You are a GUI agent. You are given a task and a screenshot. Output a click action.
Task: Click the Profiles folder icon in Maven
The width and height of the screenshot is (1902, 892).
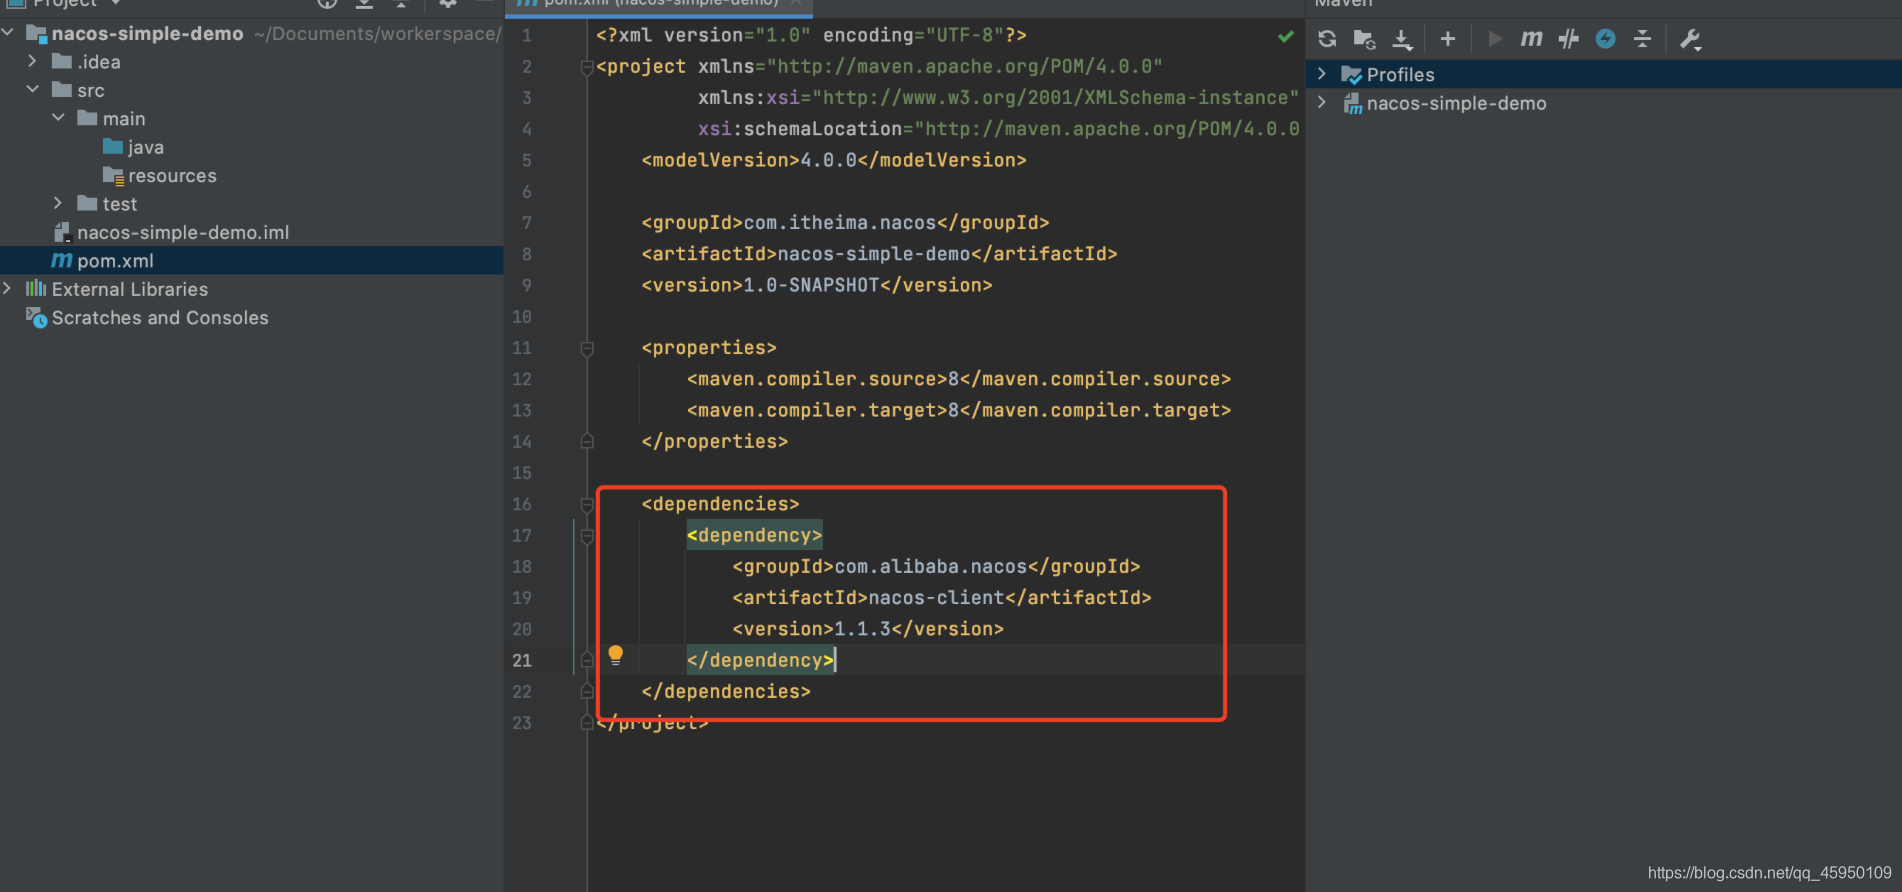(1351, 75)
